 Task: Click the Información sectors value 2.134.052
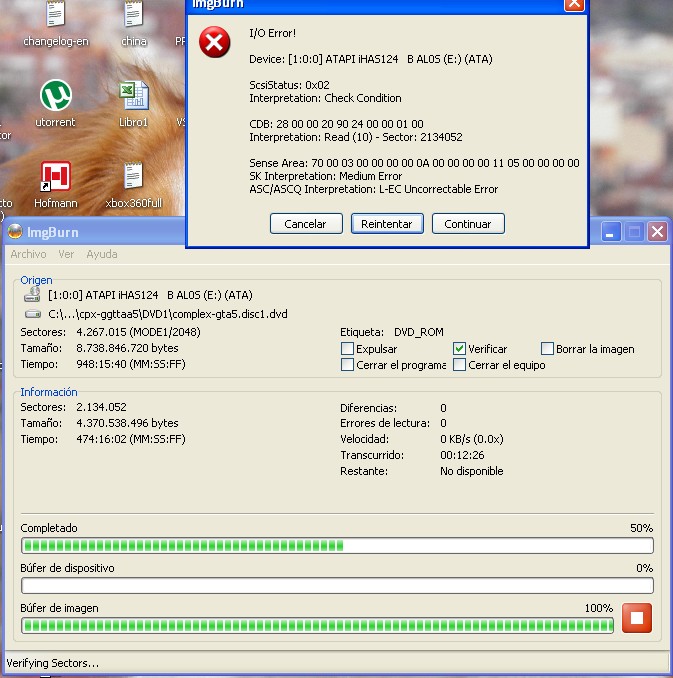(101, 407)
